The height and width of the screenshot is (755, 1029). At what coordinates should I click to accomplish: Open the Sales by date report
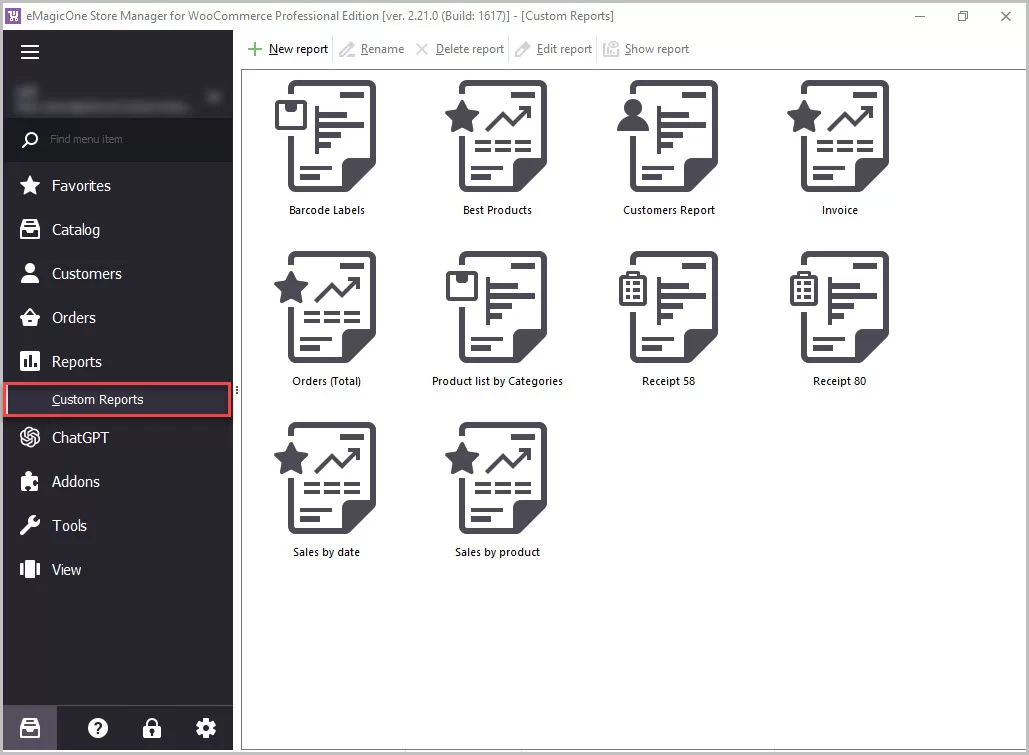click(326, 479)
